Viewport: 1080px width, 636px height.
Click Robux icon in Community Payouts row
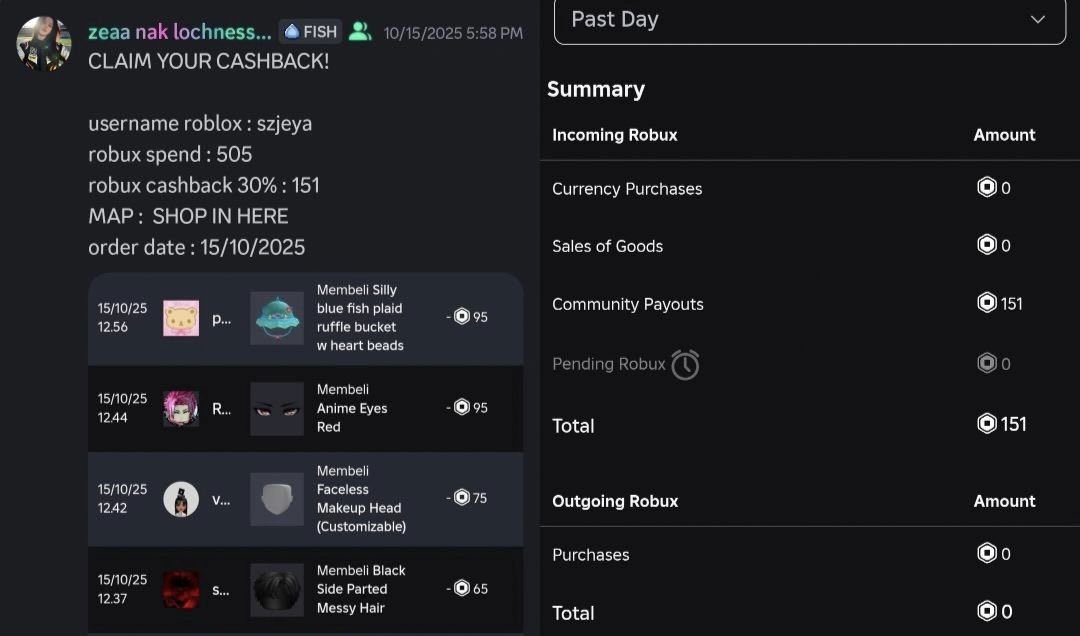pyautogui.click(x=987, y=302)
